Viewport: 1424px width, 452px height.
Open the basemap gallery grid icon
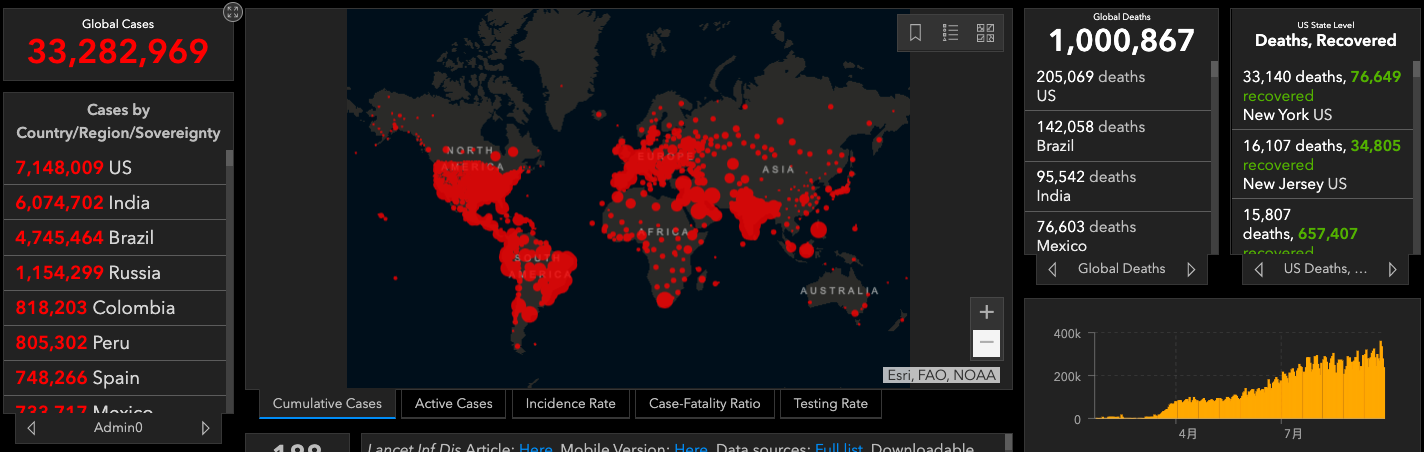(985, 33)
